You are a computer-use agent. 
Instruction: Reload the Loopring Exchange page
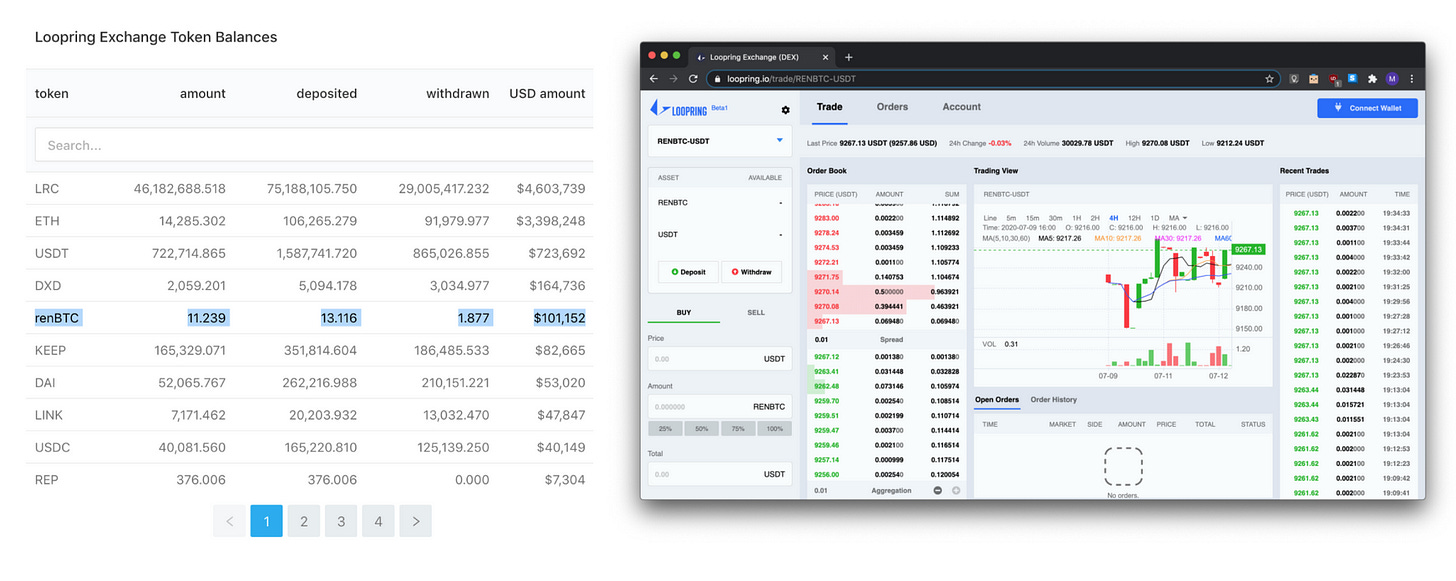tap(693, 78)
